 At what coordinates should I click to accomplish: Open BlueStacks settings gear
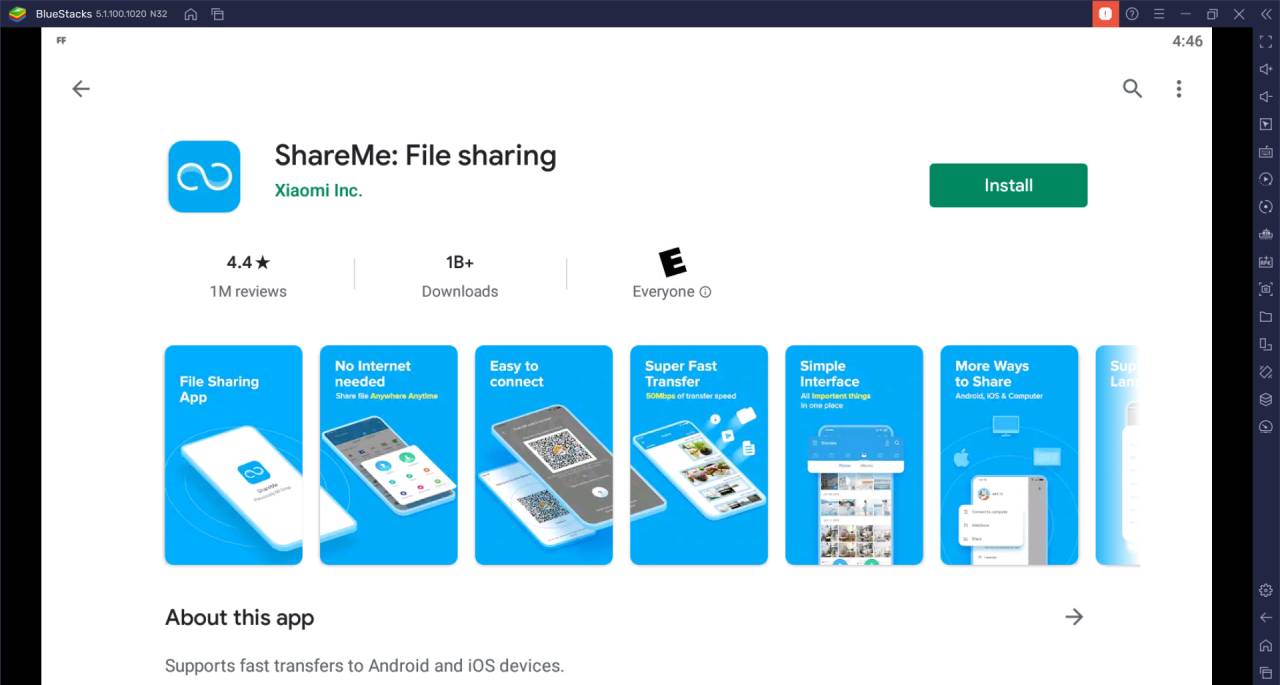click(x=1266, y=590)
